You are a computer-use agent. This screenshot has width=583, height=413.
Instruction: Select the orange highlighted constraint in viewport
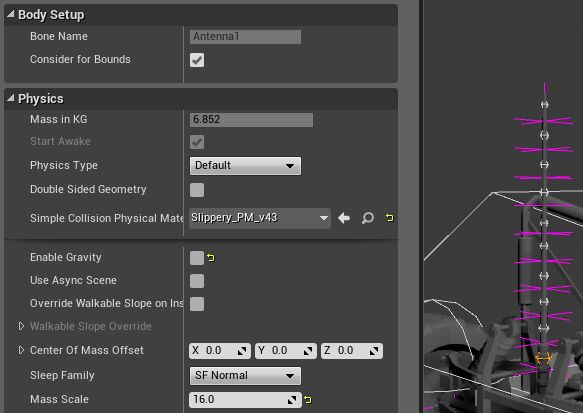click(543, 359)
